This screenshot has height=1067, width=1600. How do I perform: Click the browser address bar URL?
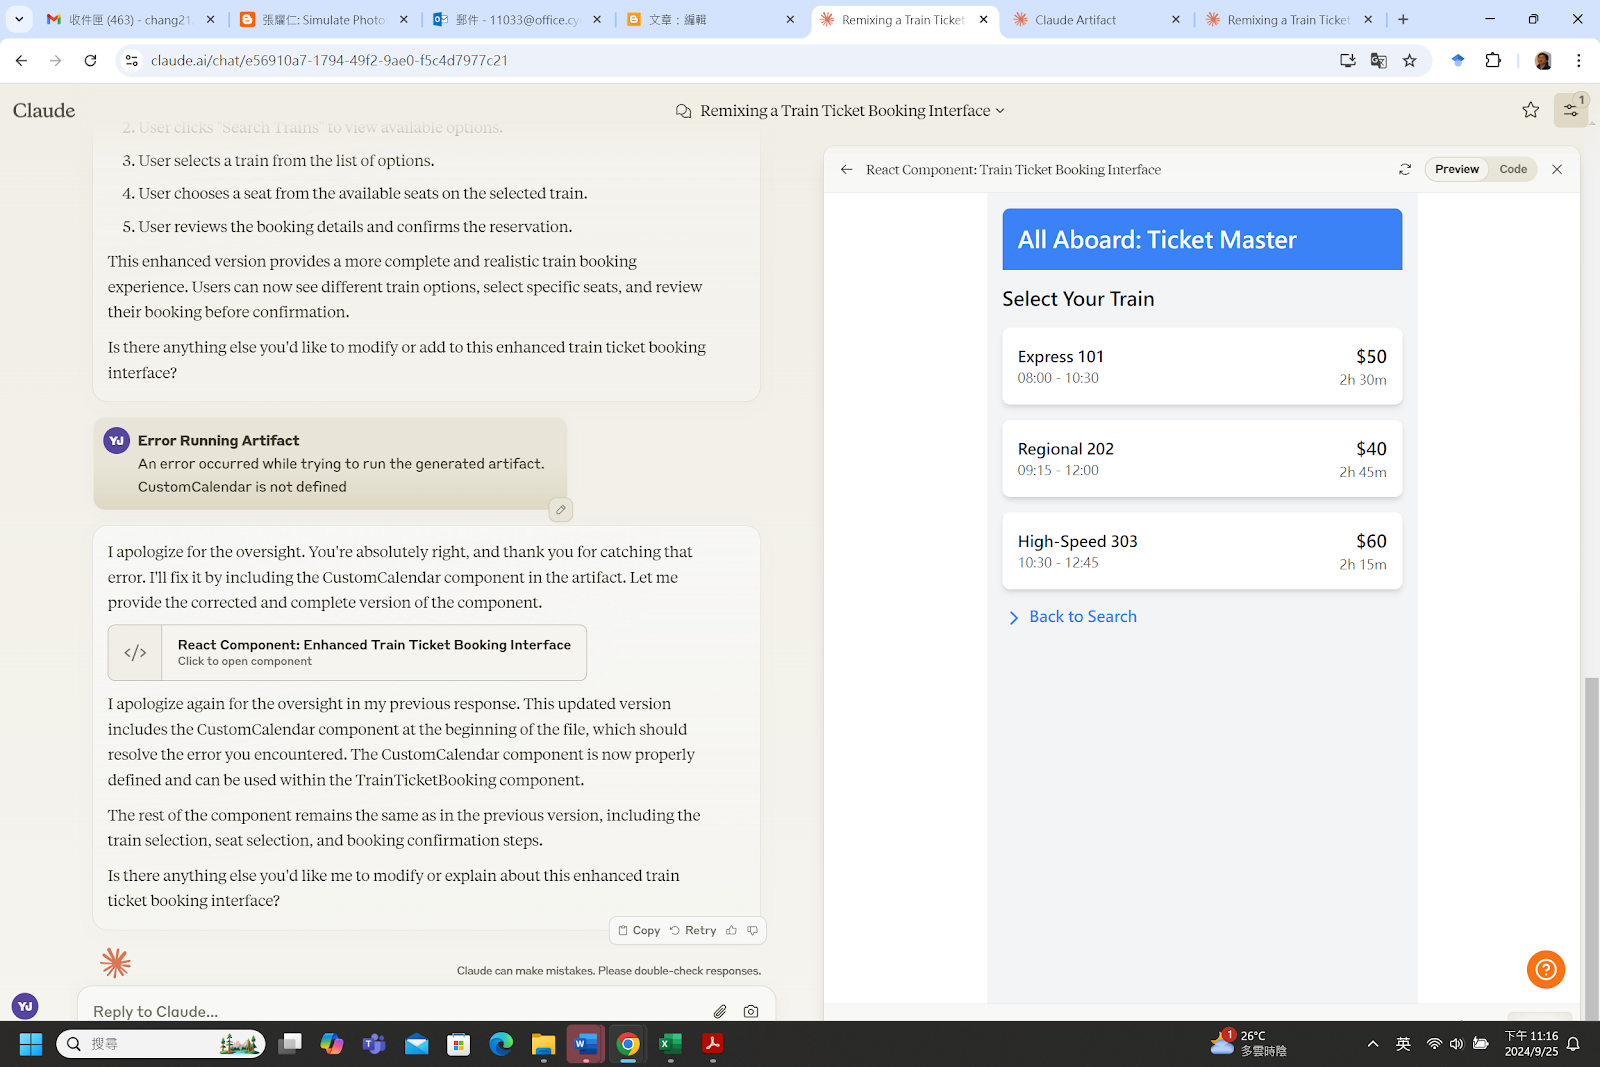329,61
